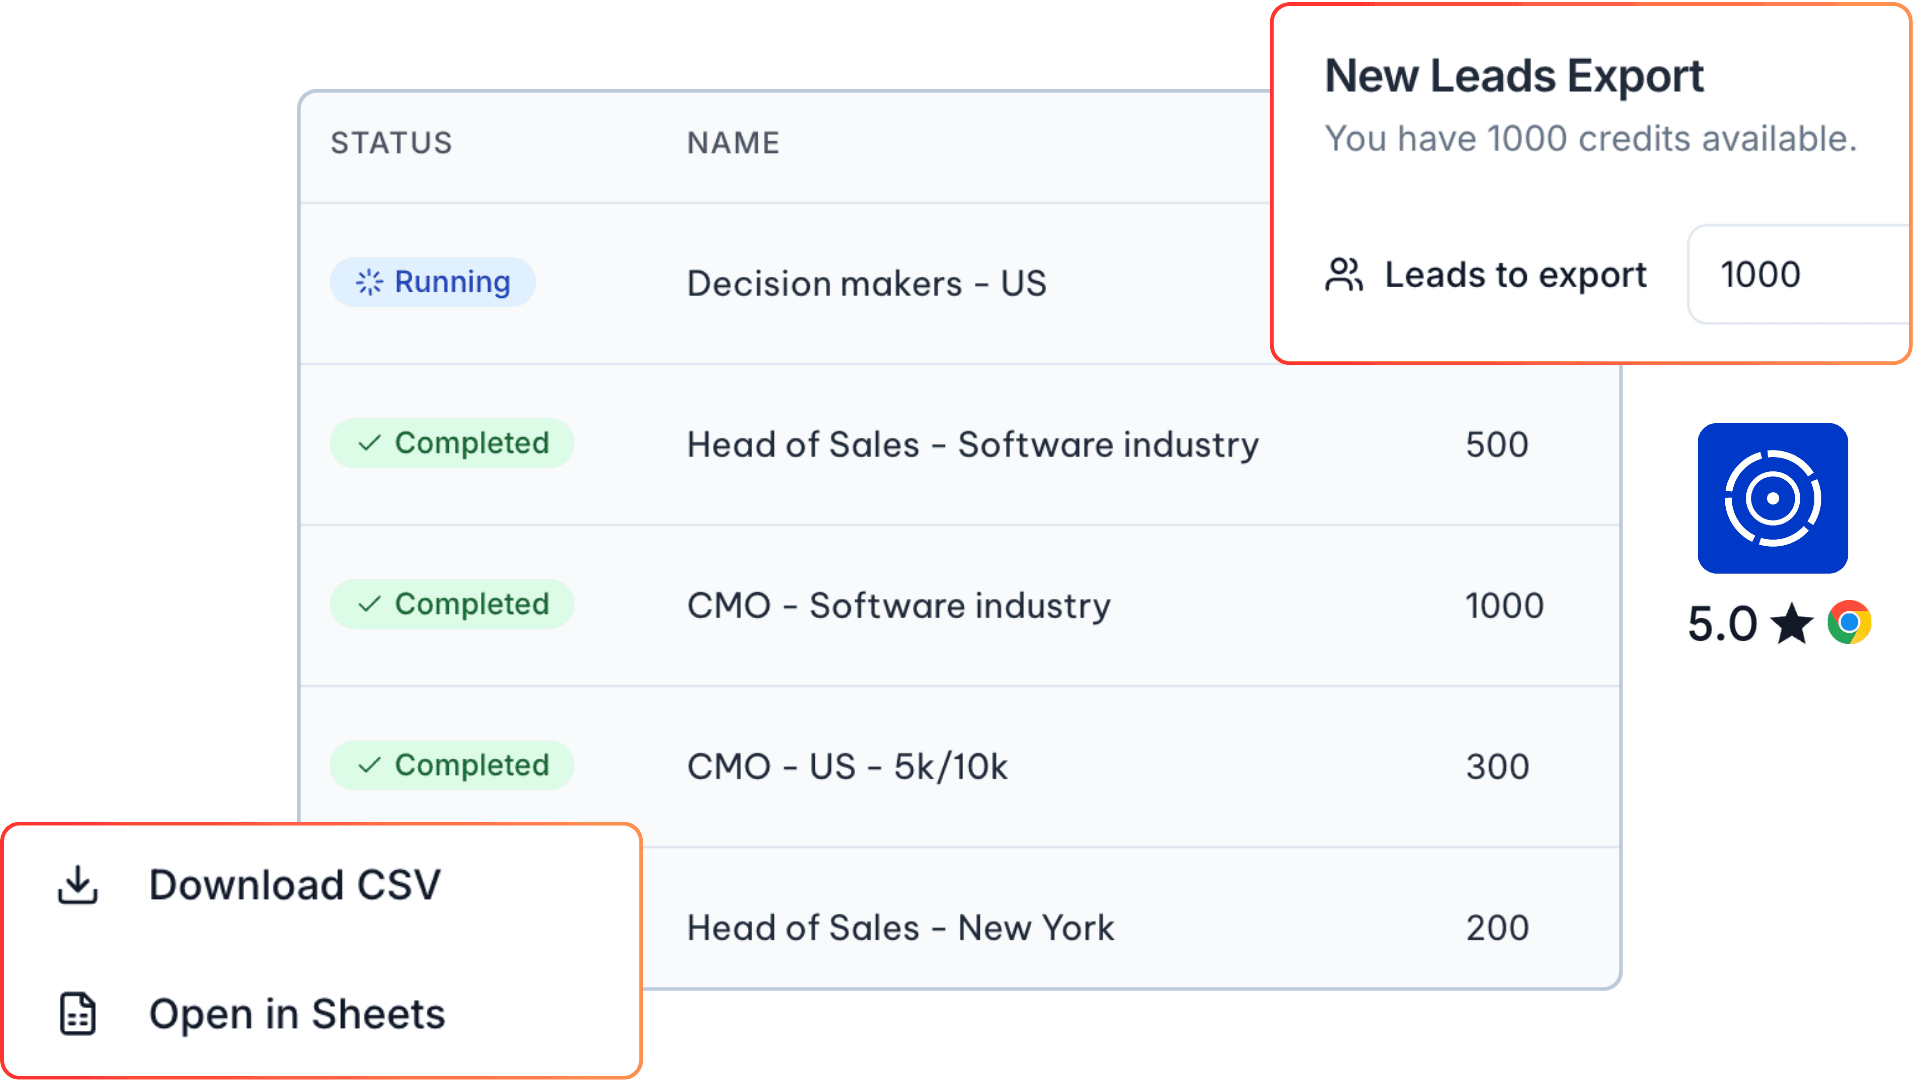Click the download icon beside Download CSV
The image size is (1920, 1080).
78,884
